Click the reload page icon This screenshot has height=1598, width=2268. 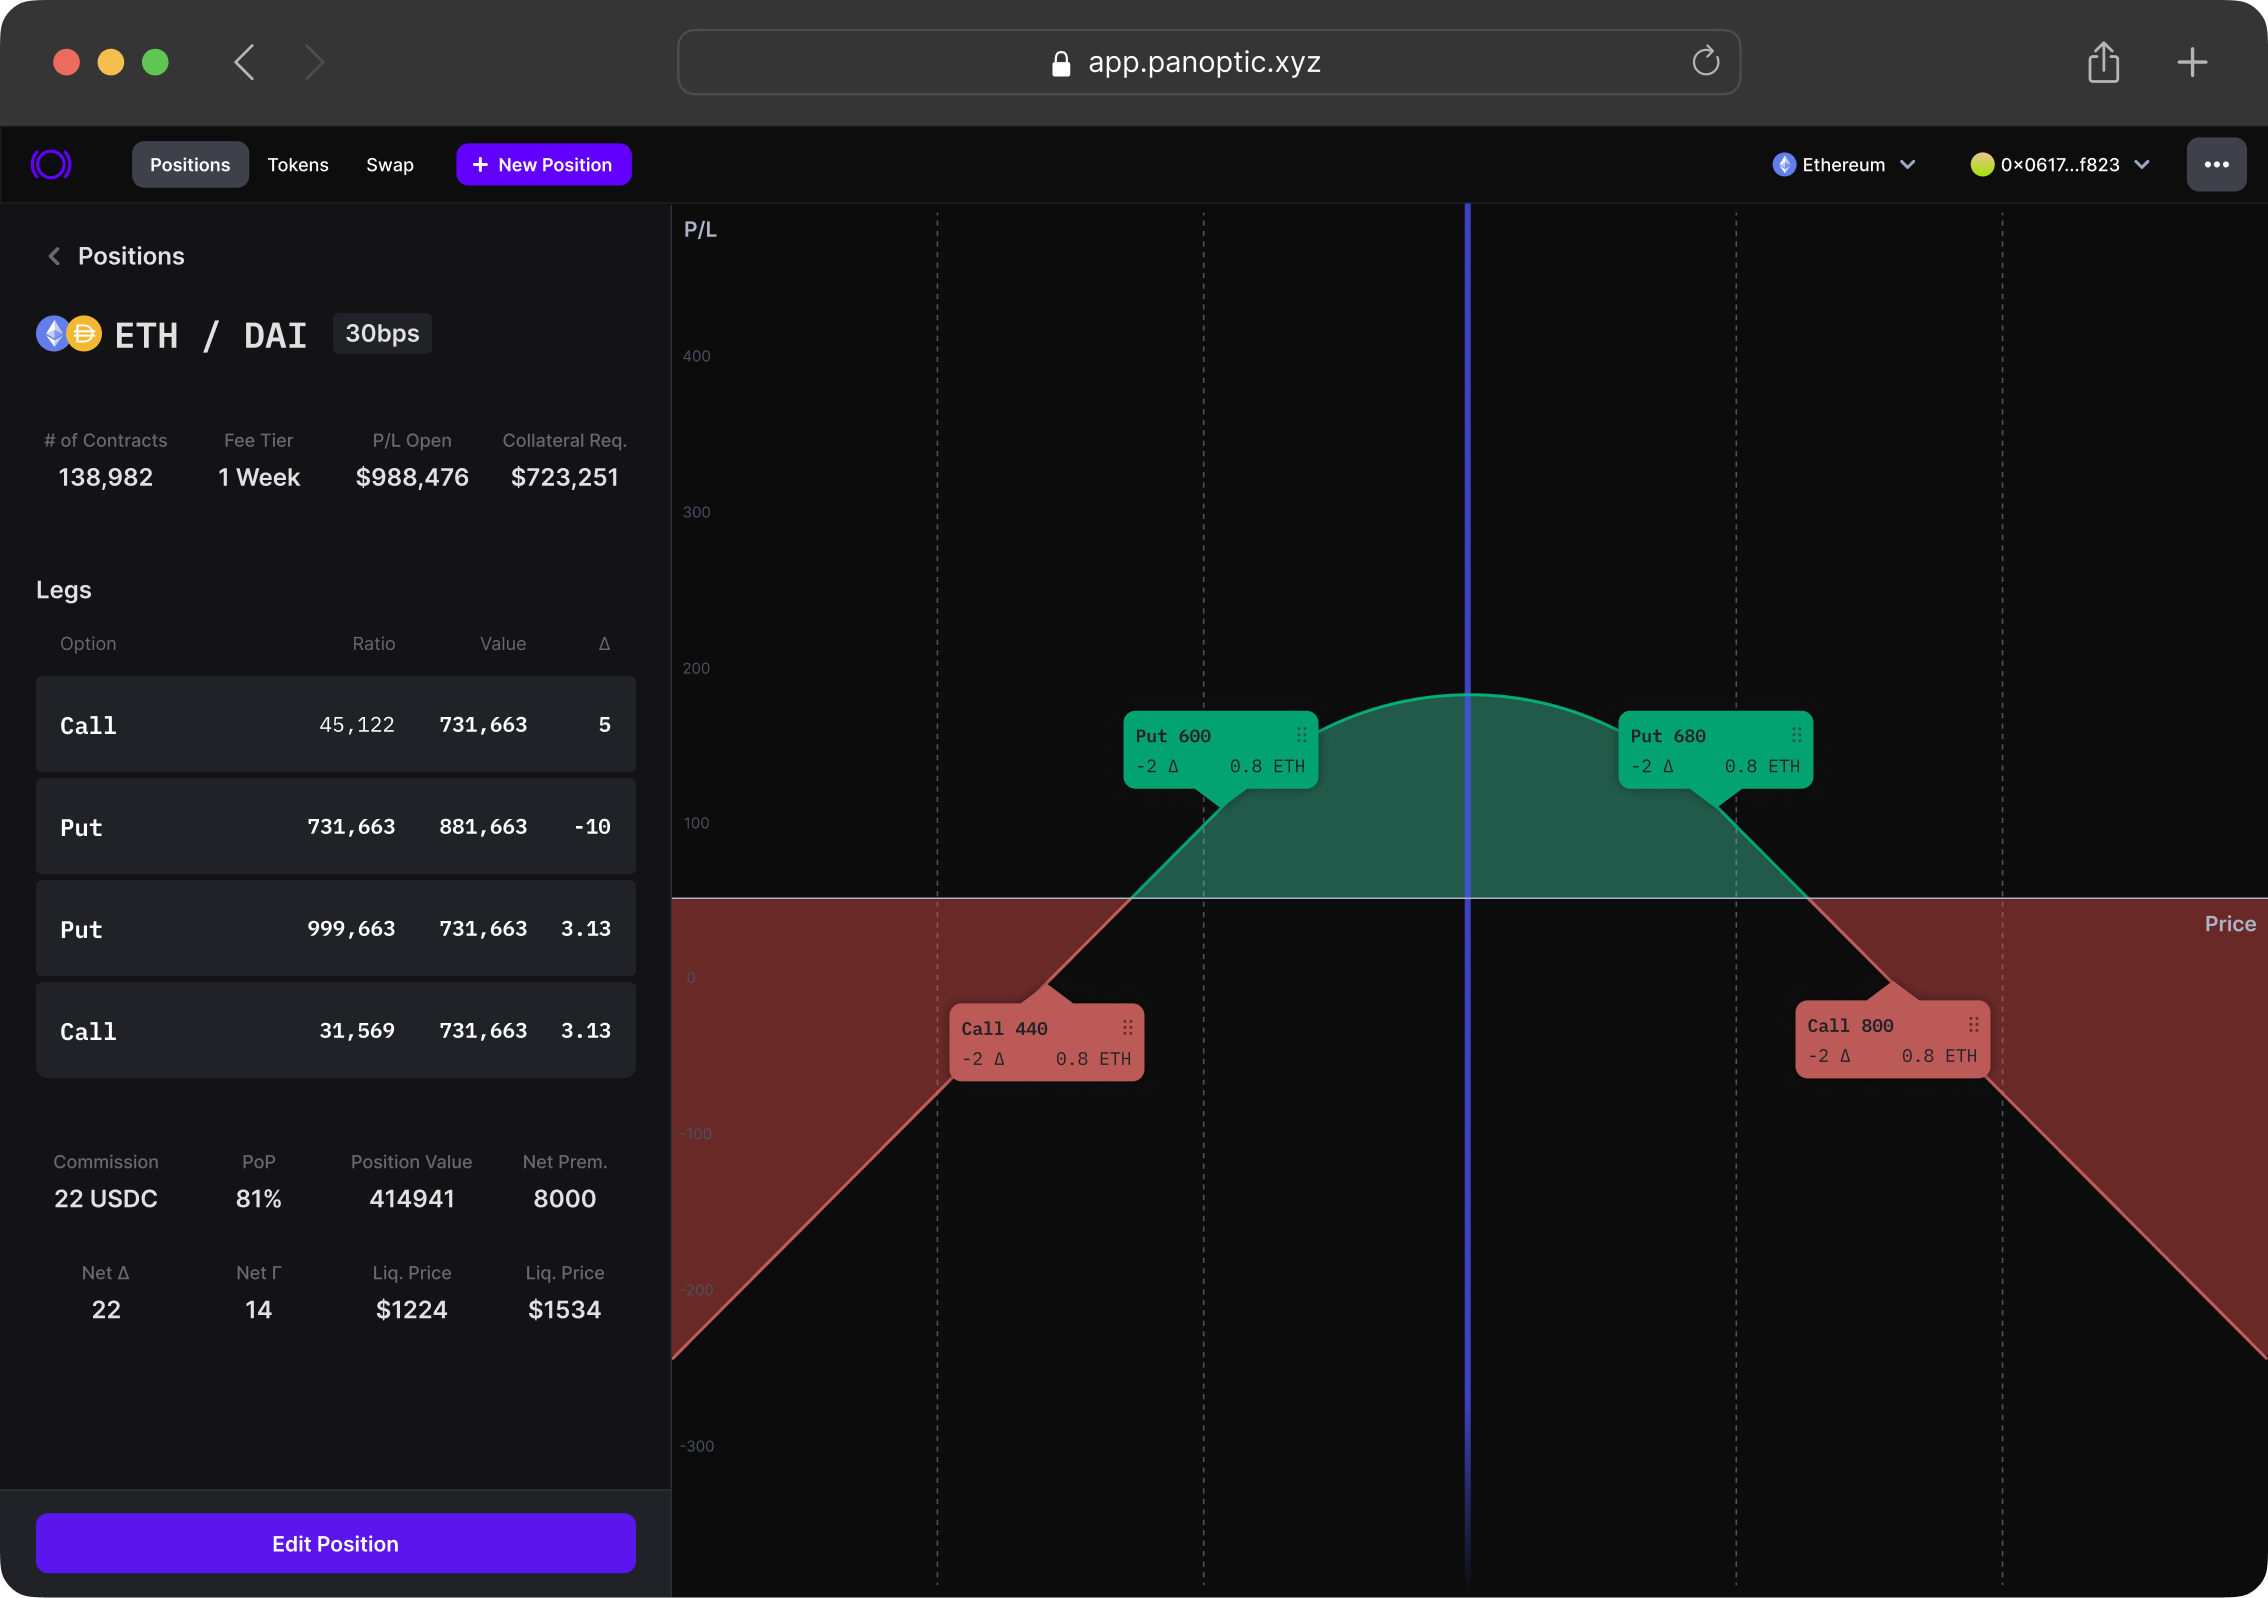[1705, 62]
